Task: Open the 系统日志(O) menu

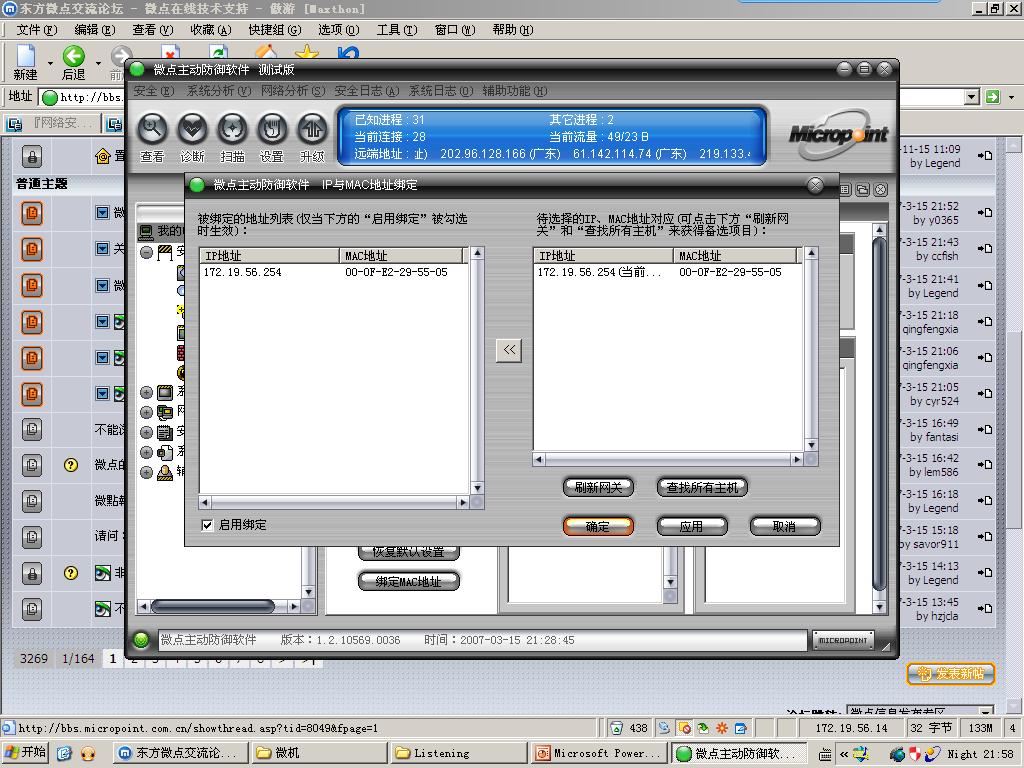Action: pyautogui.click(x=441, y=91)
